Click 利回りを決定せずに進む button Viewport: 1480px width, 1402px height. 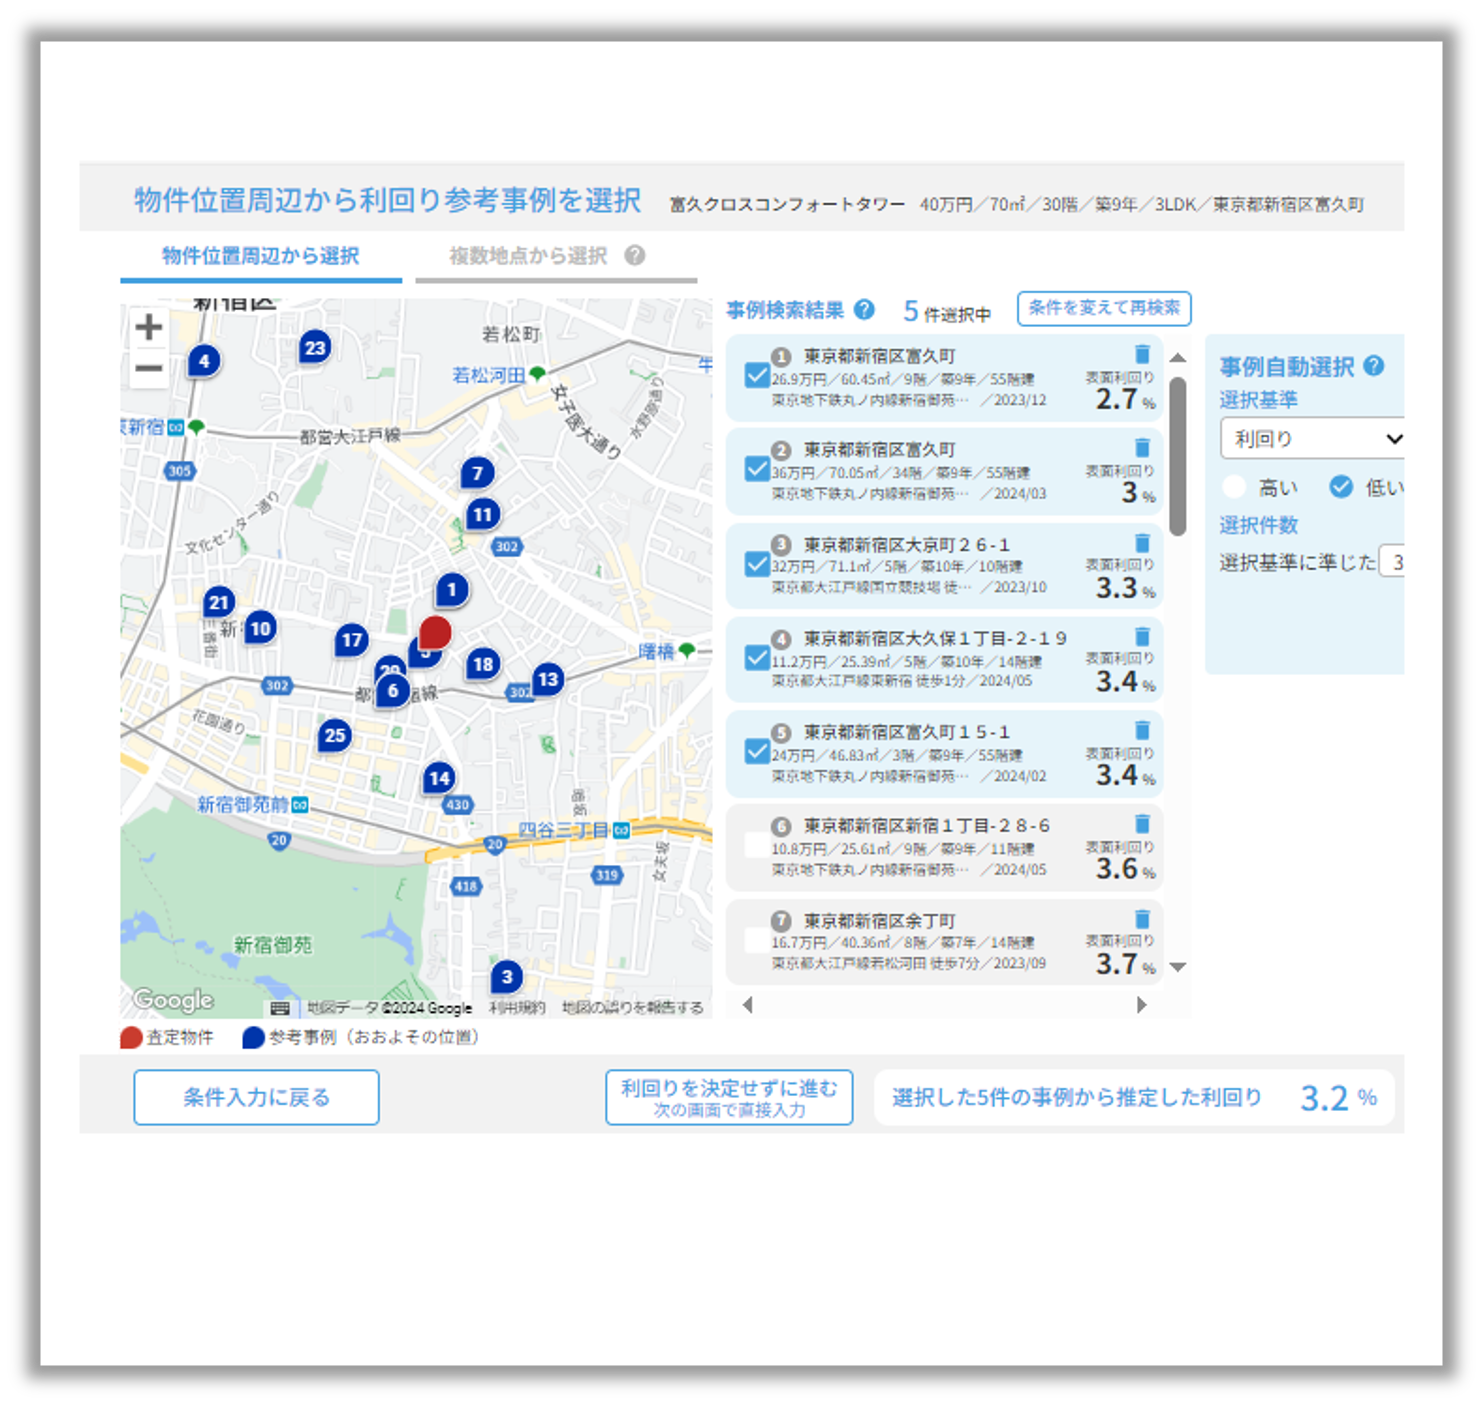[x=729, y=1097]
